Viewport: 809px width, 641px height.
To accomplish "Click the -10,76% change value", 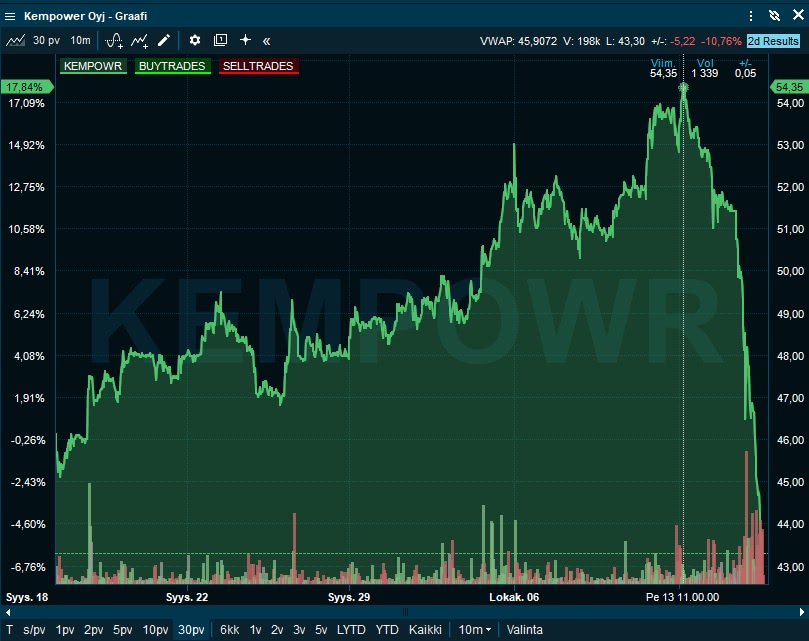I will [721, 41].
